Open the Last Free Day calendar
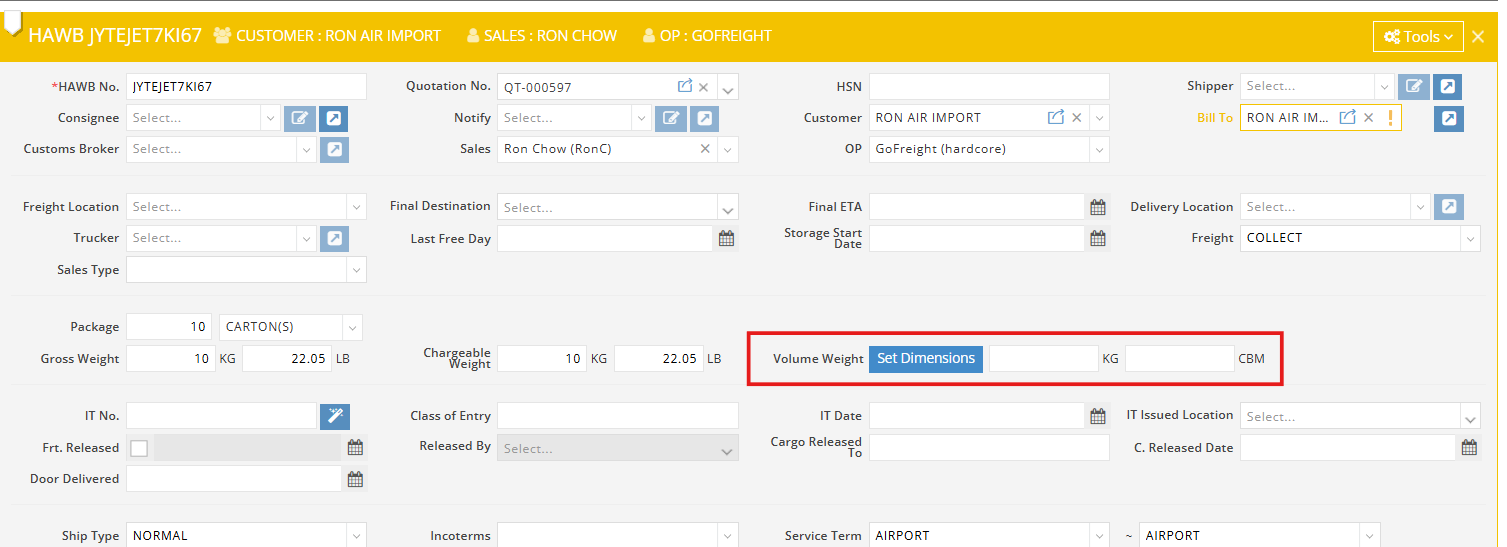Image resolution: width=1507 pixels, height=547 pixels. pos(727,238)
